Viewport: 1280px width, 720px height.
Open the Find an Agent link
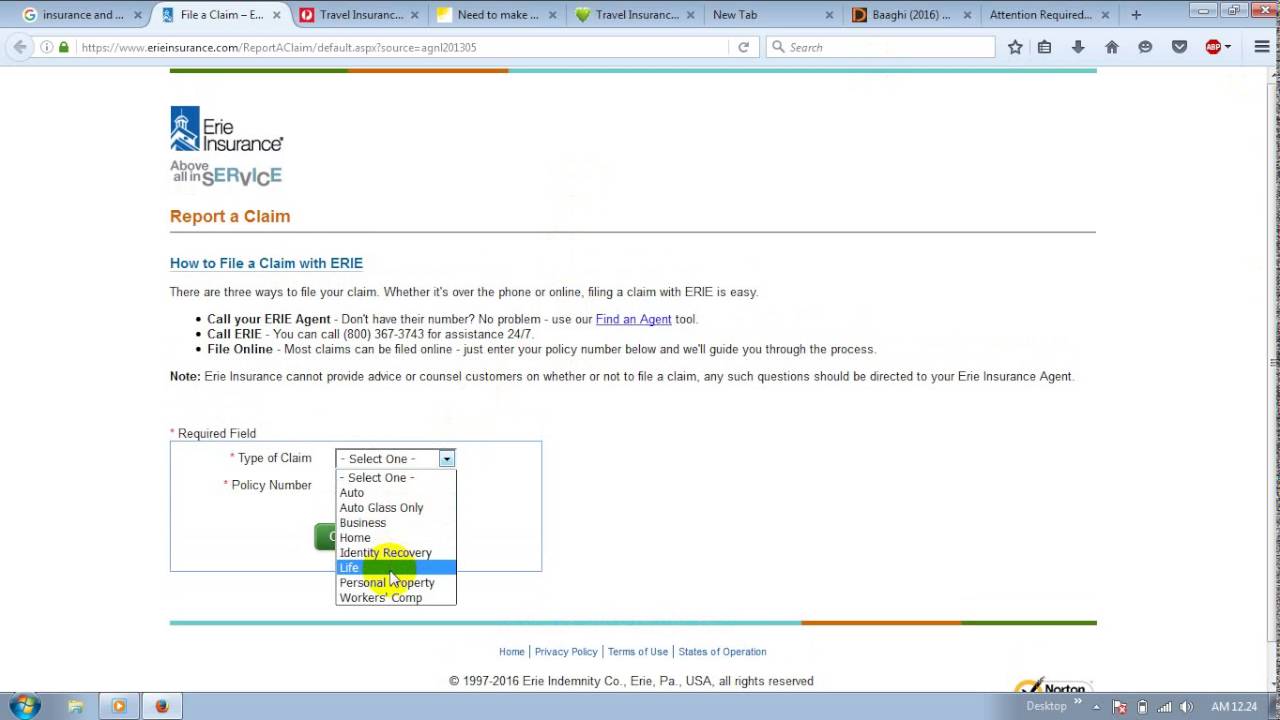(633, 319)
